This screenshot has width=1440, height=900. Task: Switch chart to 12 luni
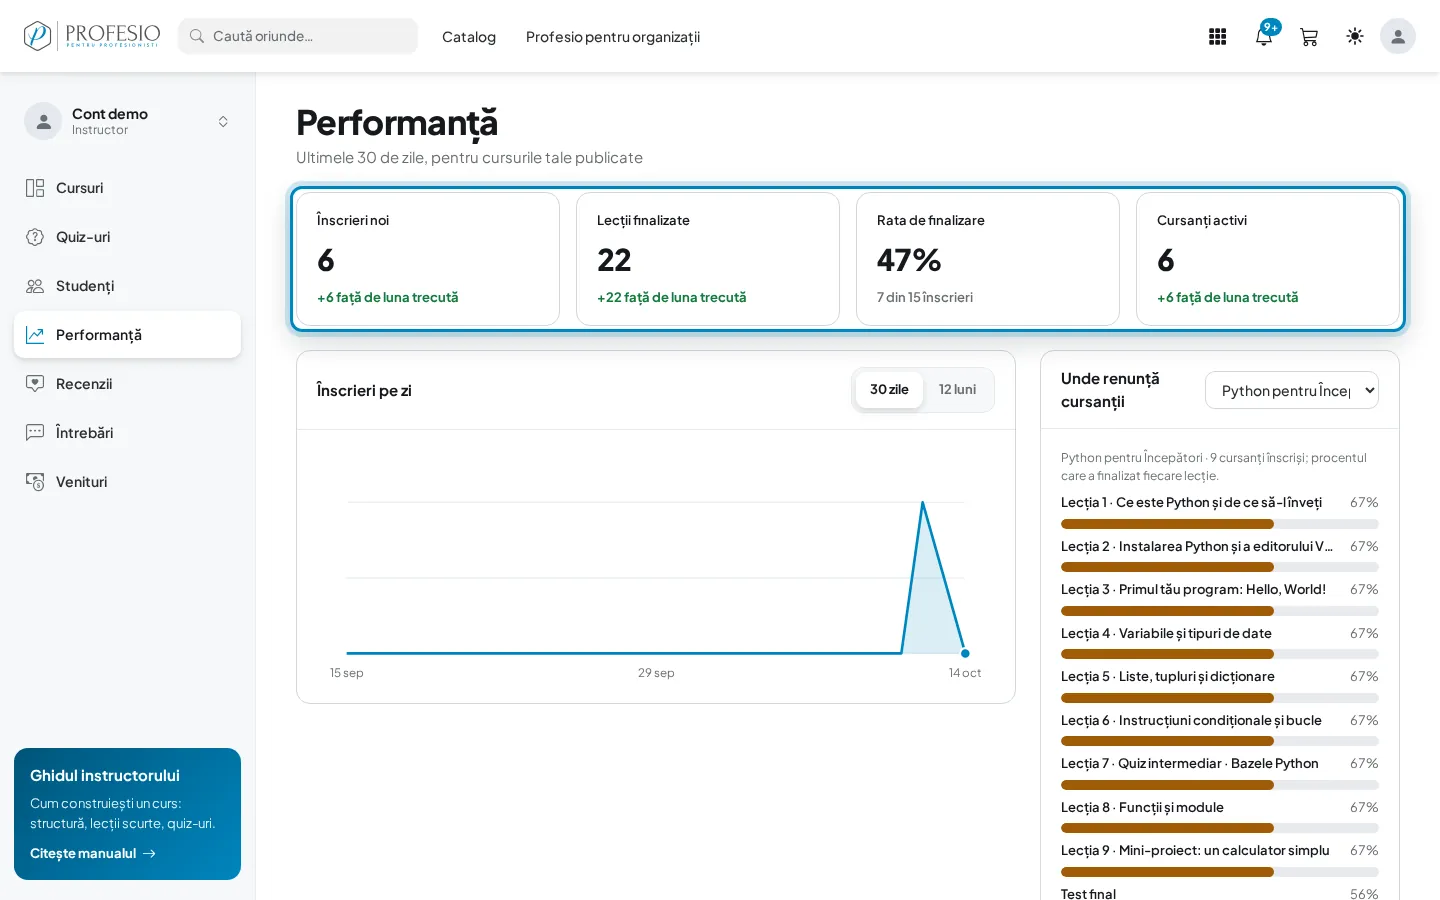click(x=957, y=390)
